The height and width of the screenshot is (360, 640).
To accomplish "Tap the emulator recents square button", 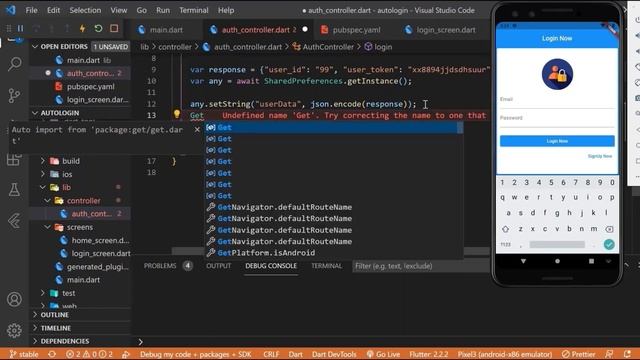I will pyautogui.click(x=591, y=261).
